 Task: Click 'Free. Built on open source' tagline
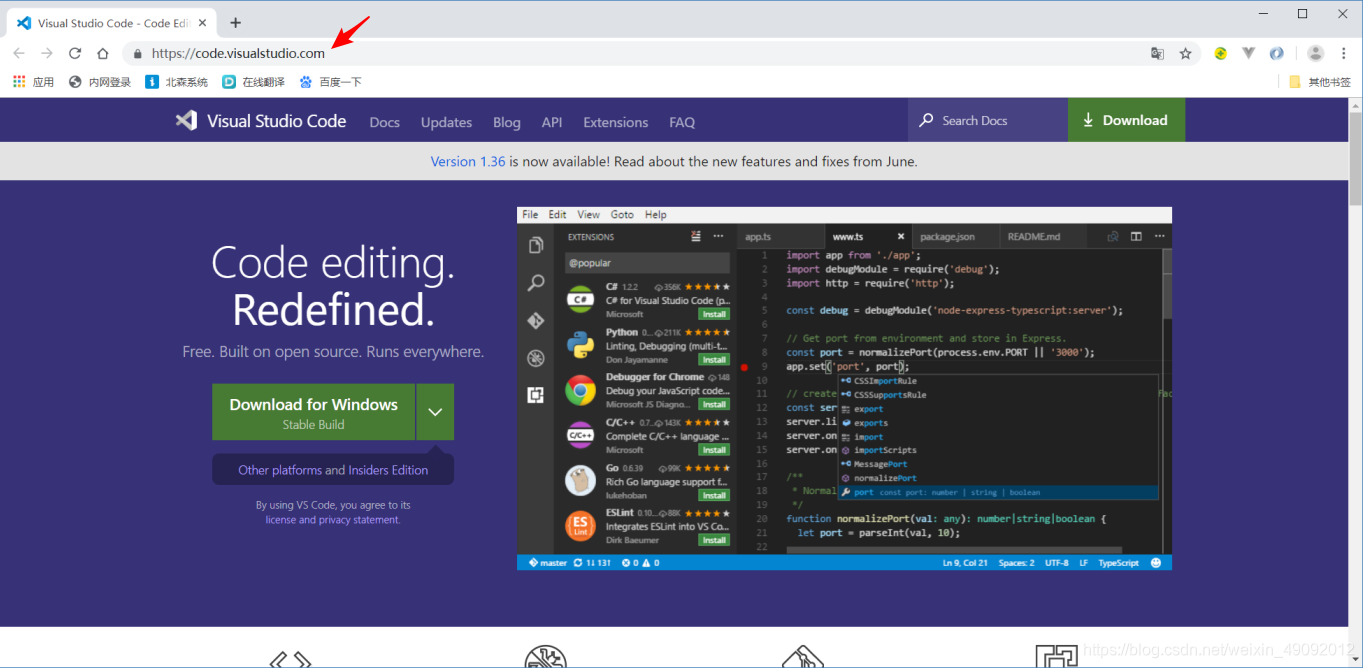pos(333,352)
